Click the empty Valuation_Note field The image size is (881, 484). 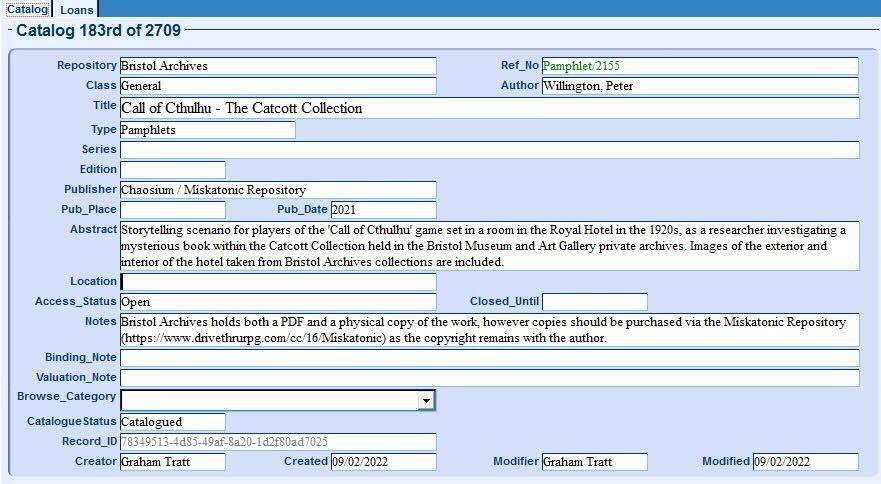489,378
